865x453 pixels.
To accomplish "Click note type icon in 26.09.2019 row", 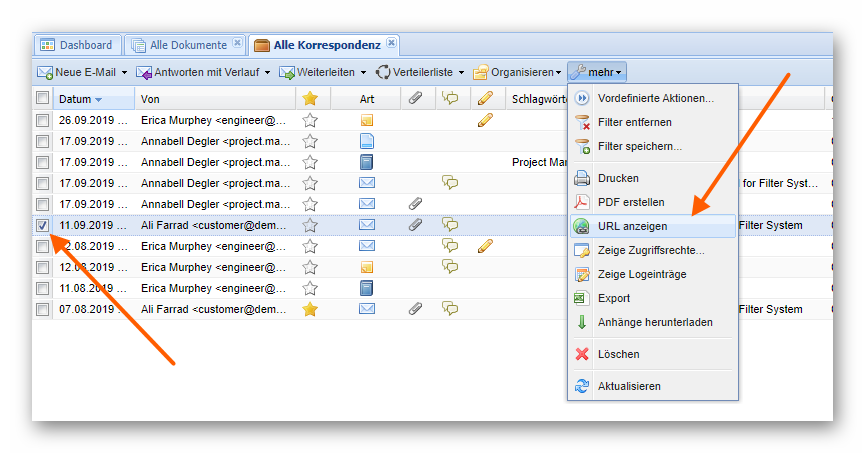I will pyautogui.click(x=367, y=120).
